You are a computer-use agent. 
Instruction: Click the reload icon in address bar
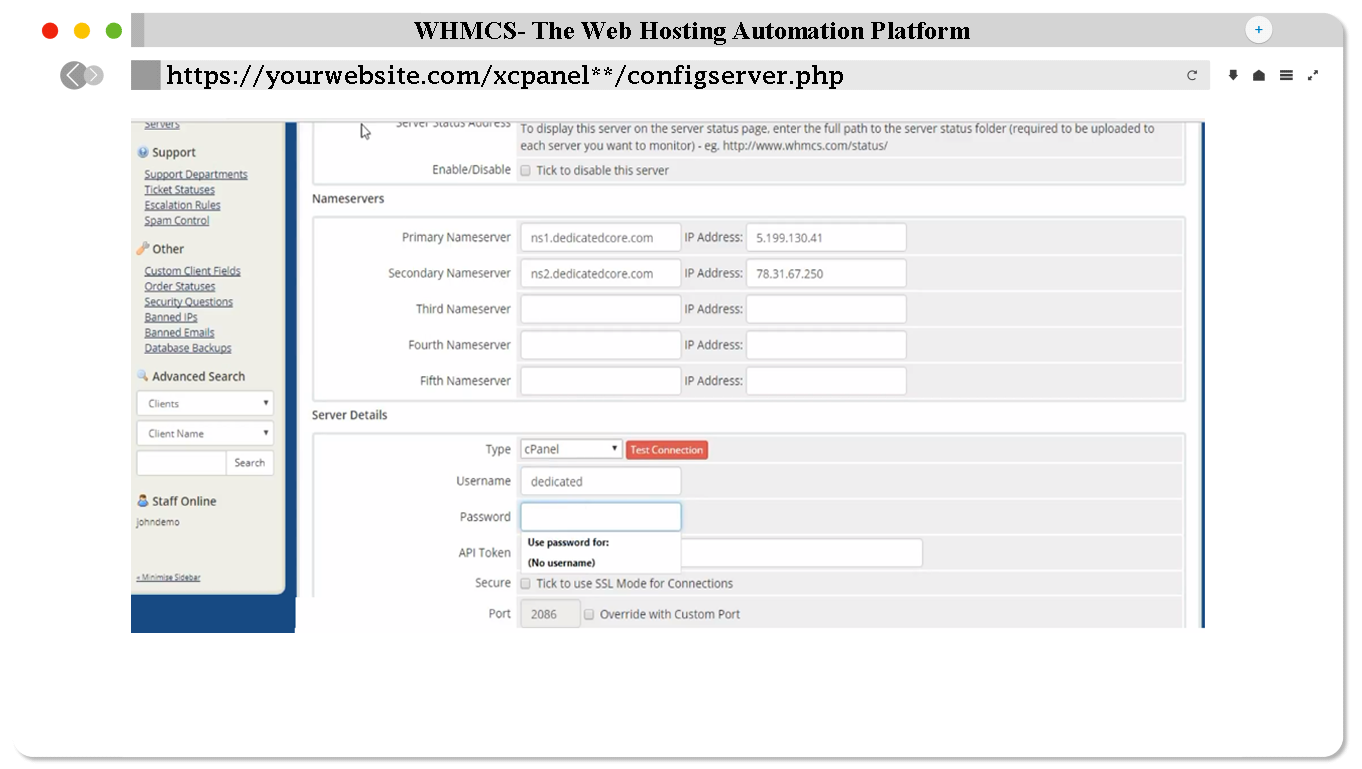pyautogui.click(x=1192, y=75)
